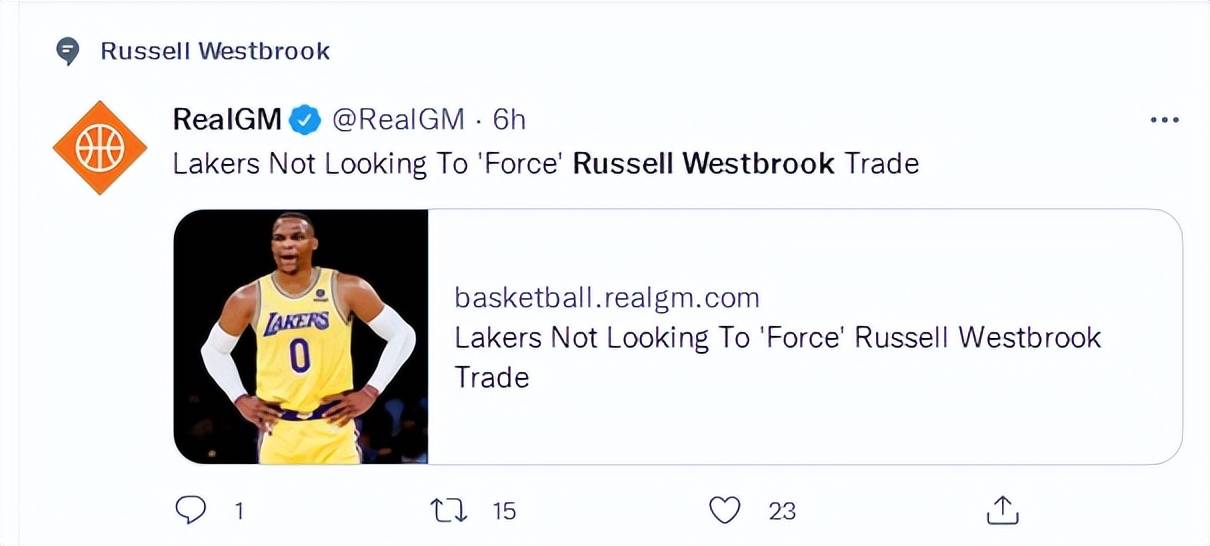
Task: Click the like count 23
Action: pos(782,511)
